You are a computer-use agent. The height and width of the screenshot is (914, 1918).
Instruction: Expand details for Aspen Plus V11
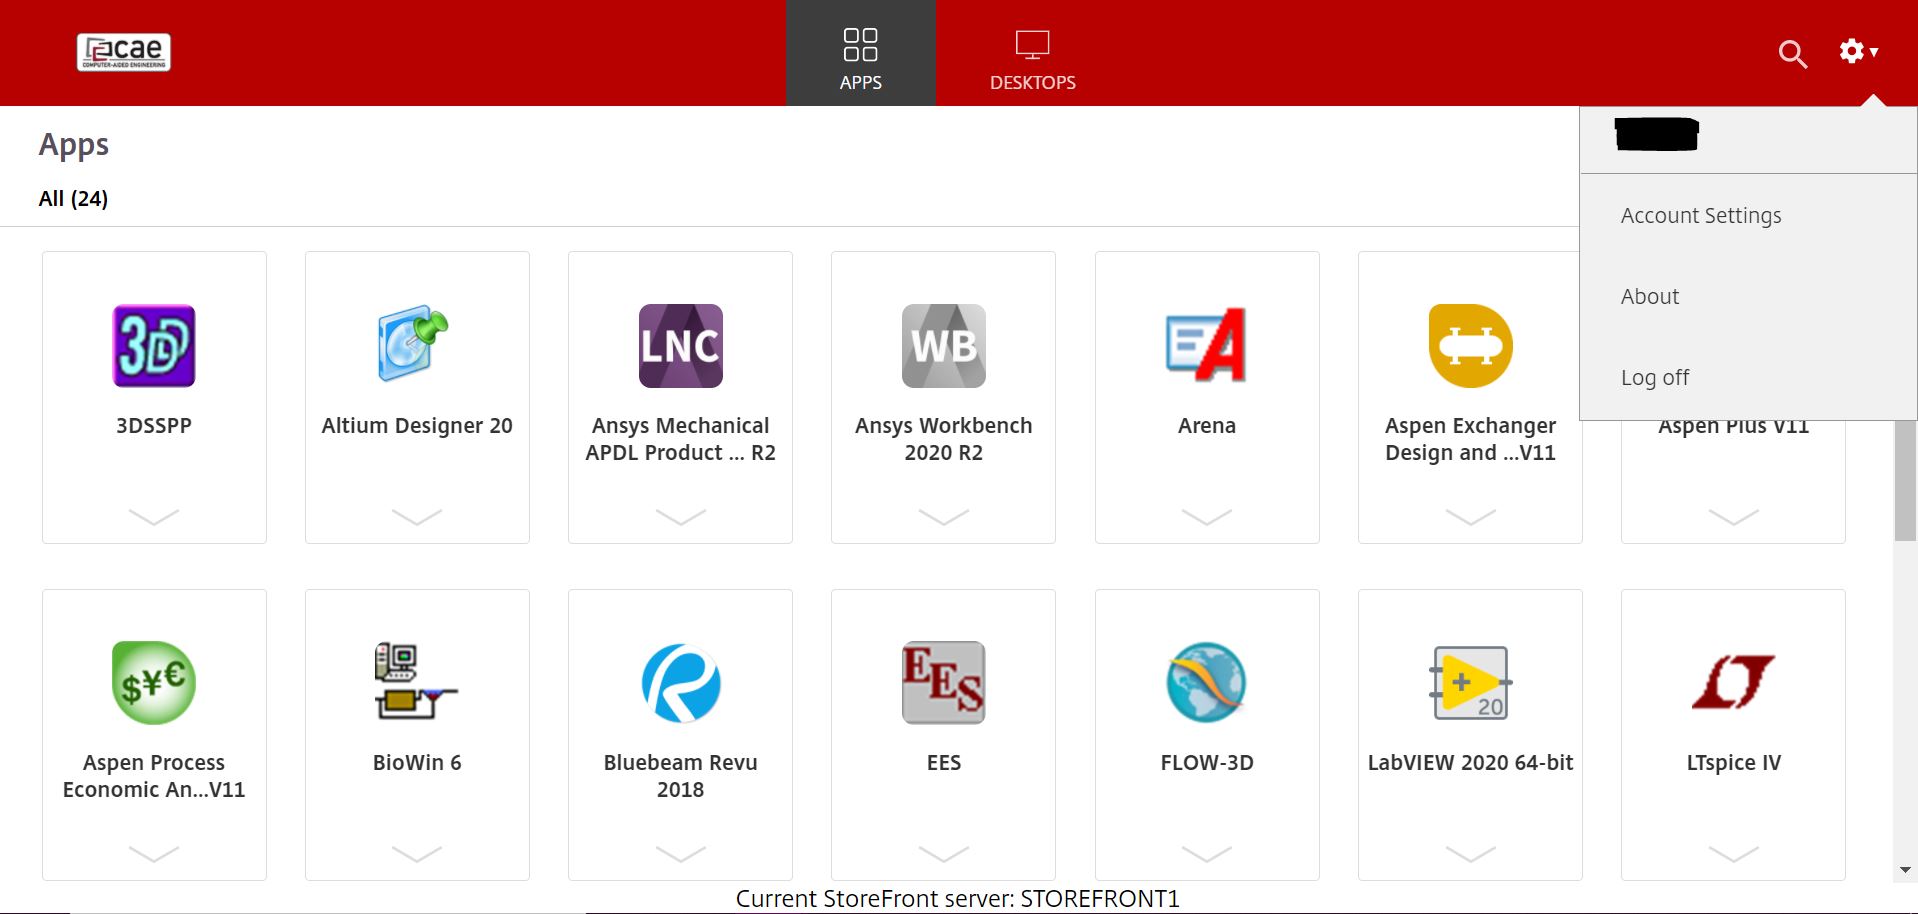[x=1733, y=517]
